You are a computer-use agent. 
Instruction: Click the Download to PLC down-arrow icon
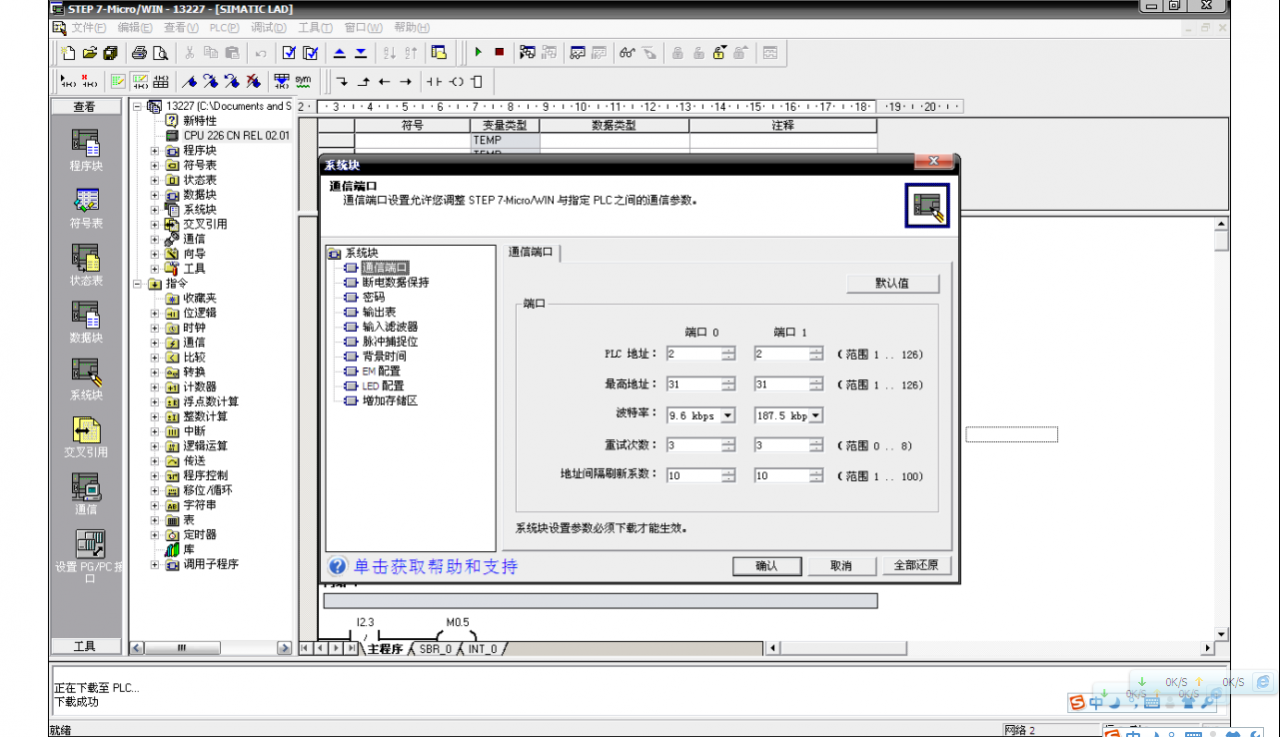360,53
